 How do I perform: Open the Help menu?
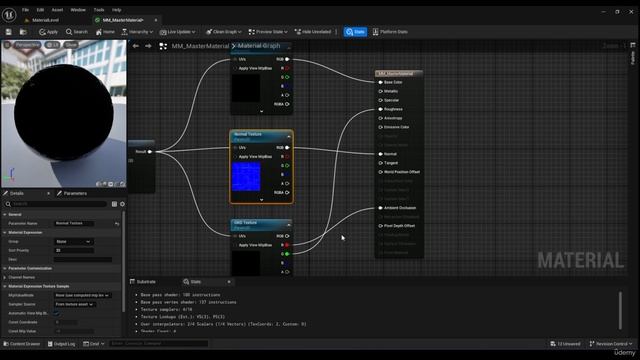tap(116, 10)
